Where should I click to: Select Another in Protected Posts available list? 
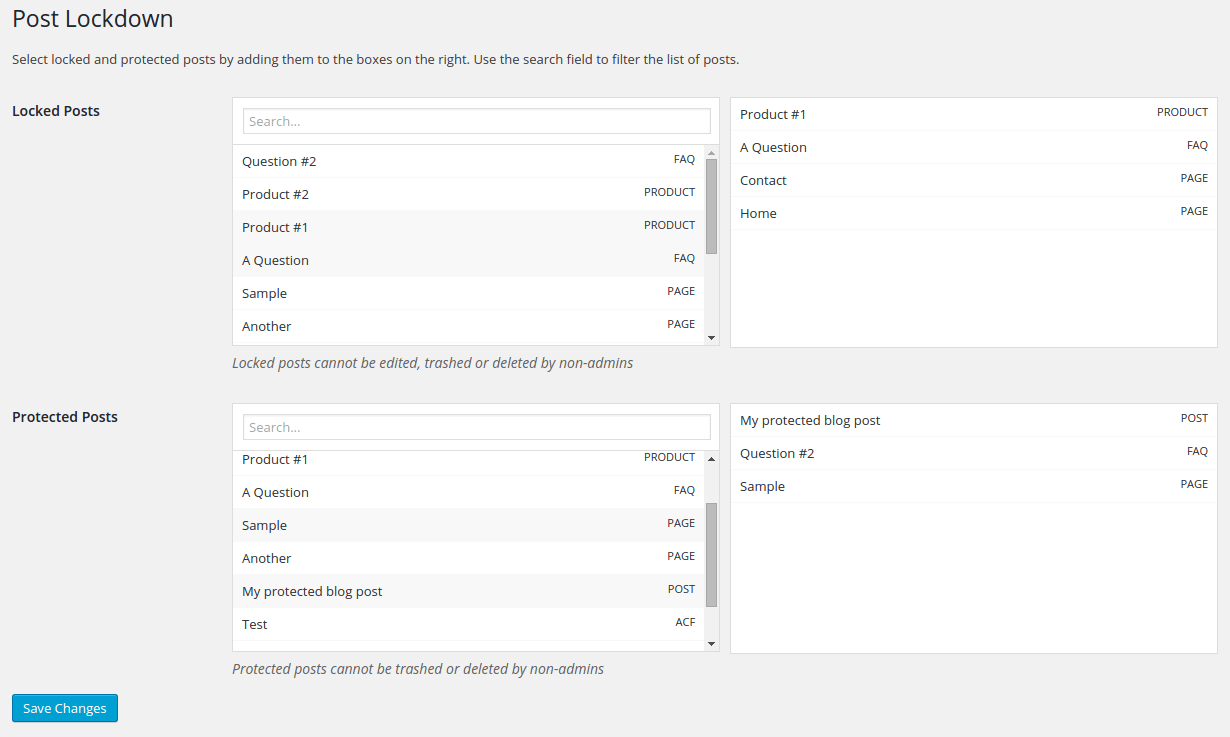click(469, 558)
